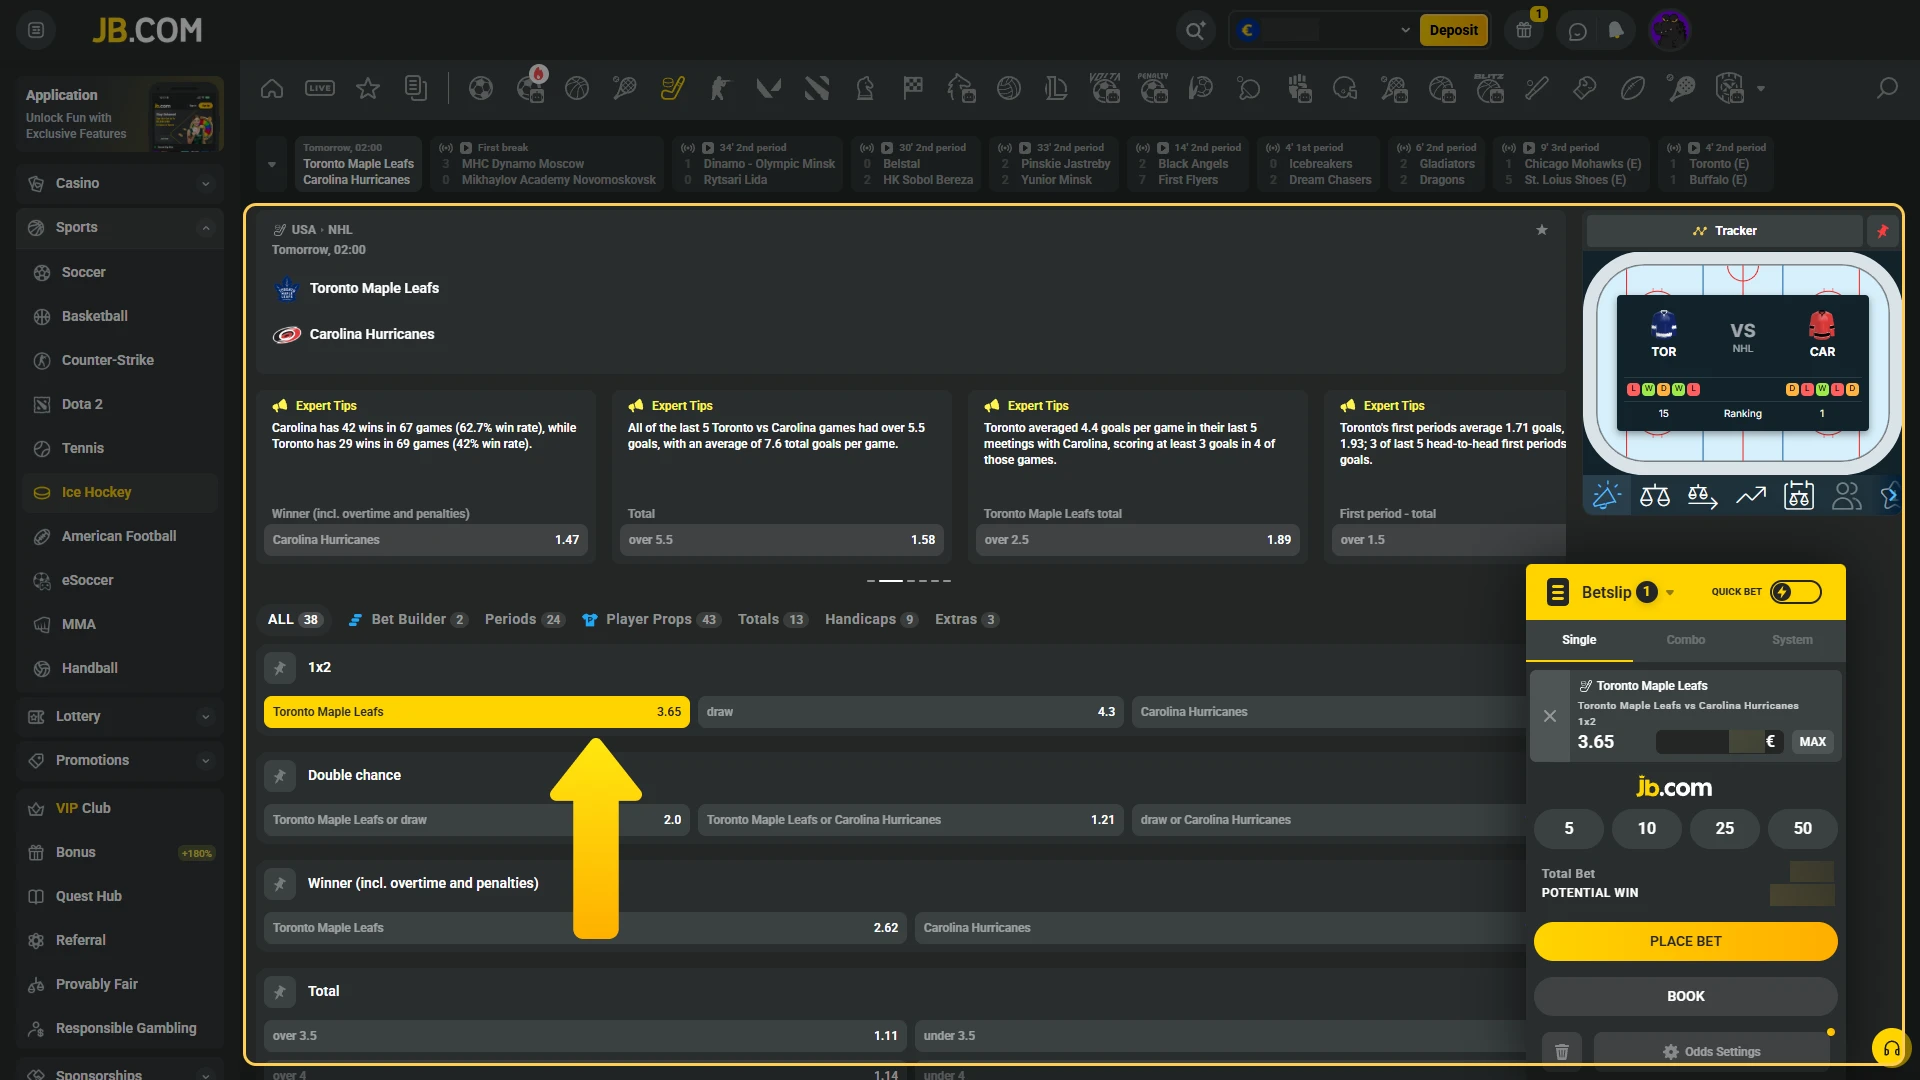Open VIP Club in the sidebar

click(119, 808)
